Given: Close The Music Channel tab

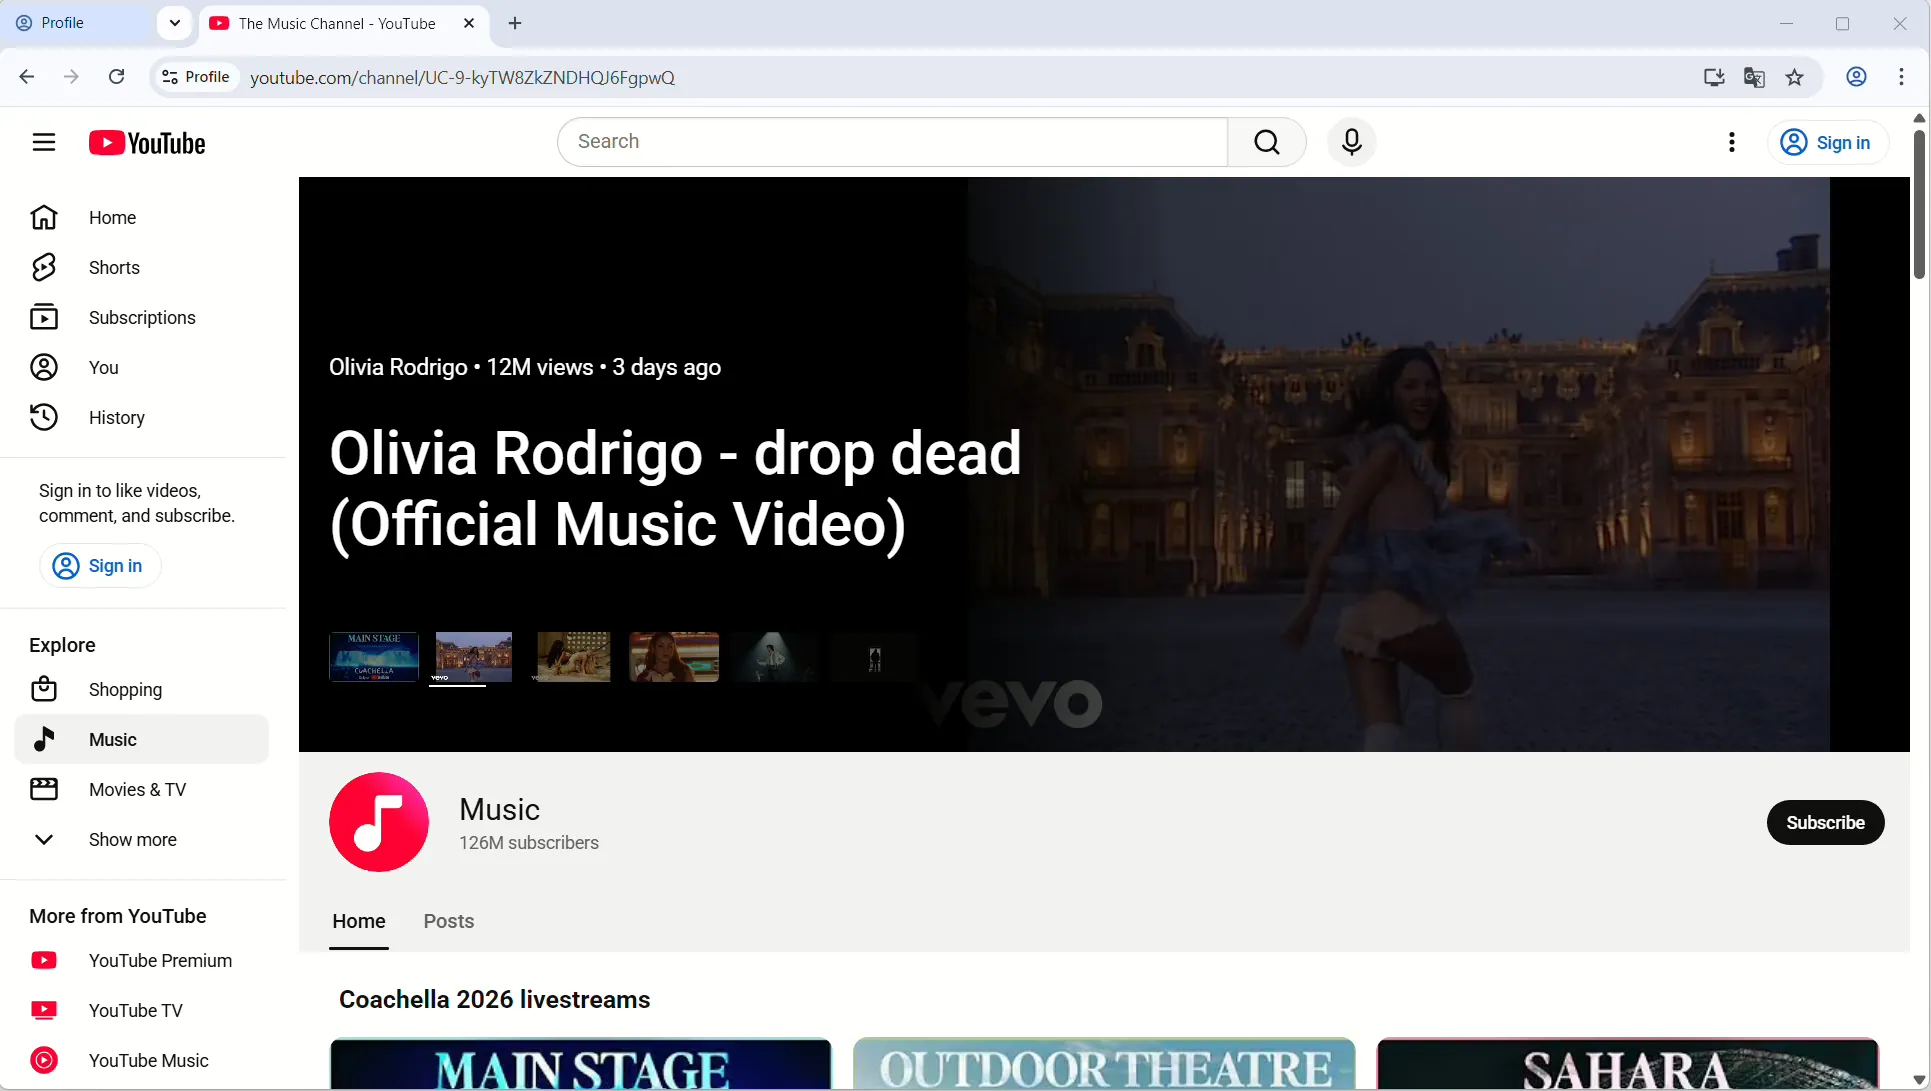Looking at the screenshot, I should 469,23.
